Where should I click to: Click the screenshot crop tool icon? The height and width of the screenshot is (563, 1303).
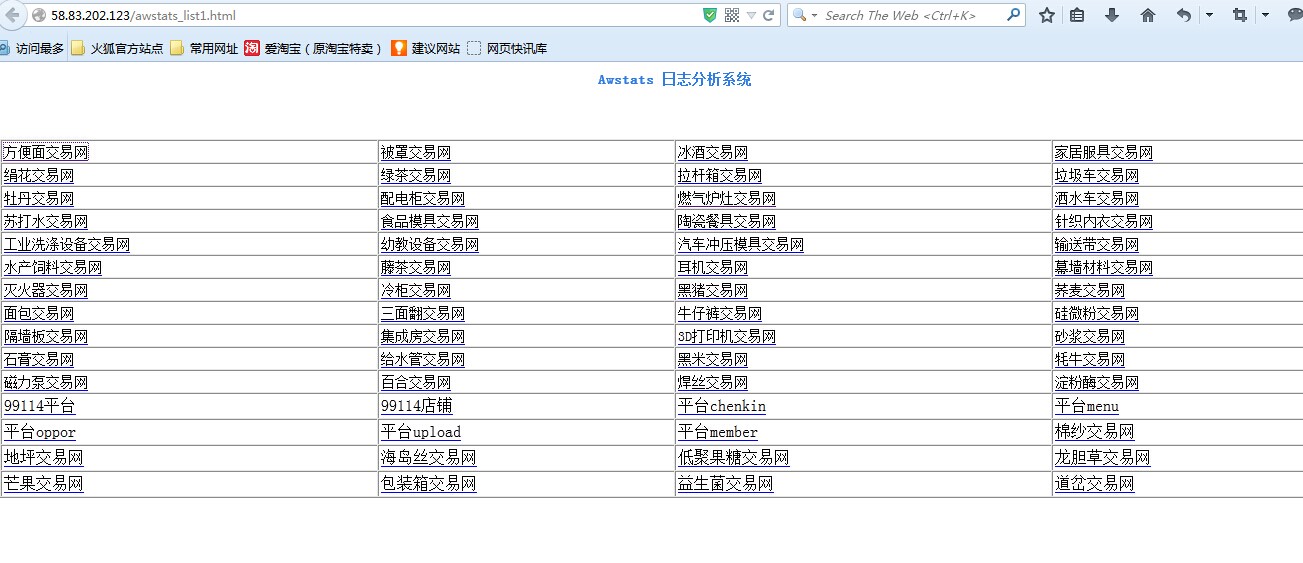pos(1240,15)
